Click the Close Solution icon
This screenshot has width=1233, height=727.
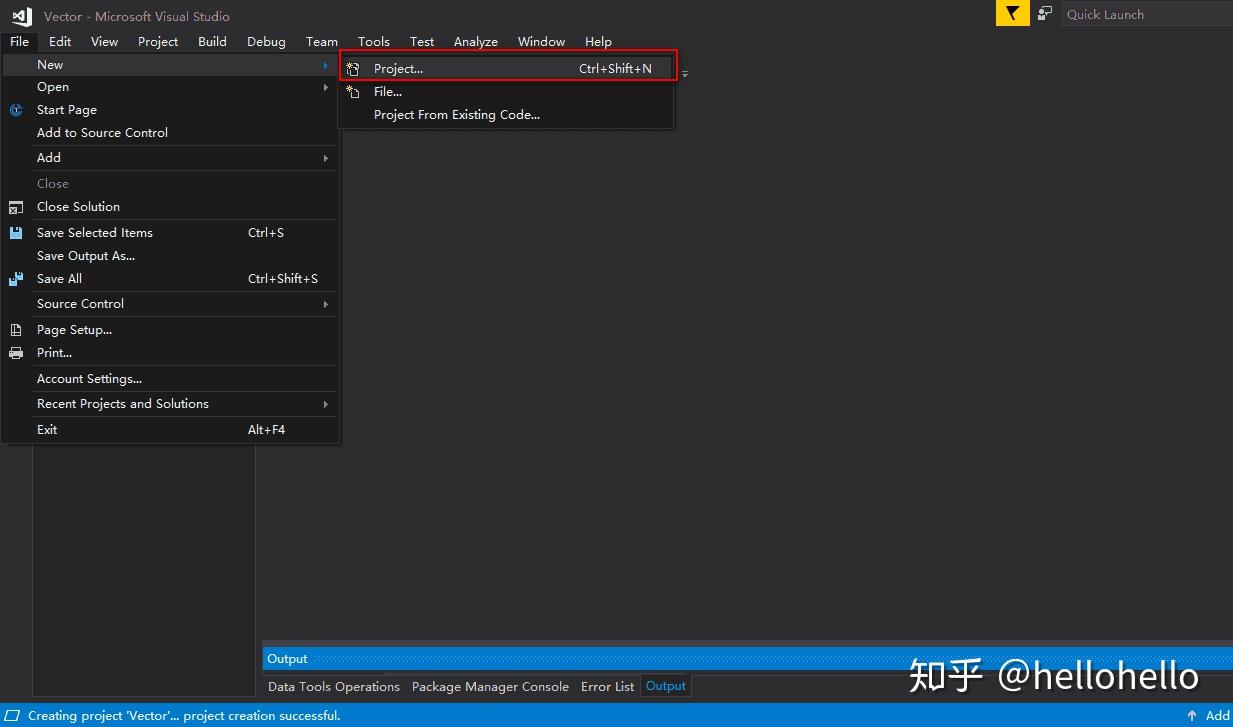pyautogui.click(x=16, y=207)
